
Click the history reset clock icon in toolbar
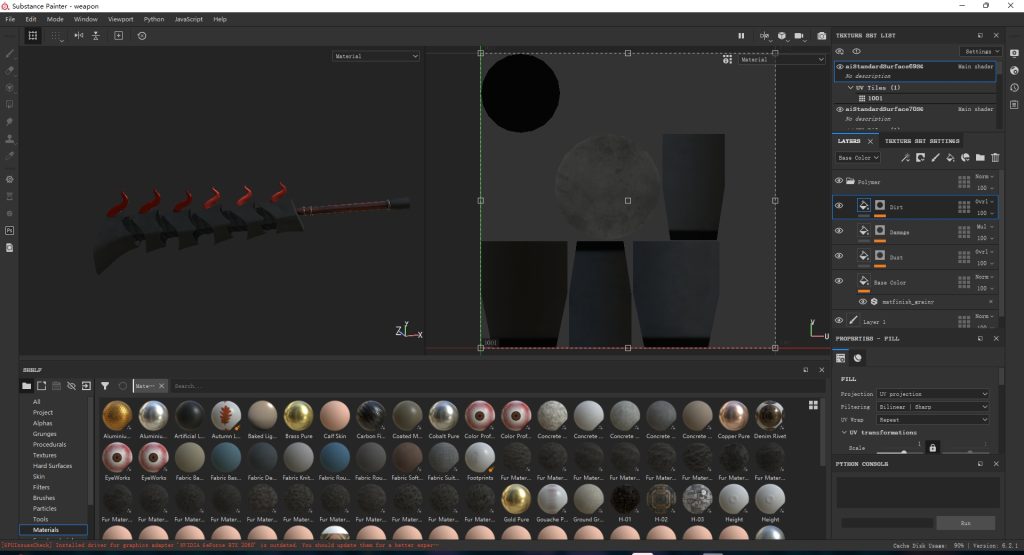click(142, 36)
